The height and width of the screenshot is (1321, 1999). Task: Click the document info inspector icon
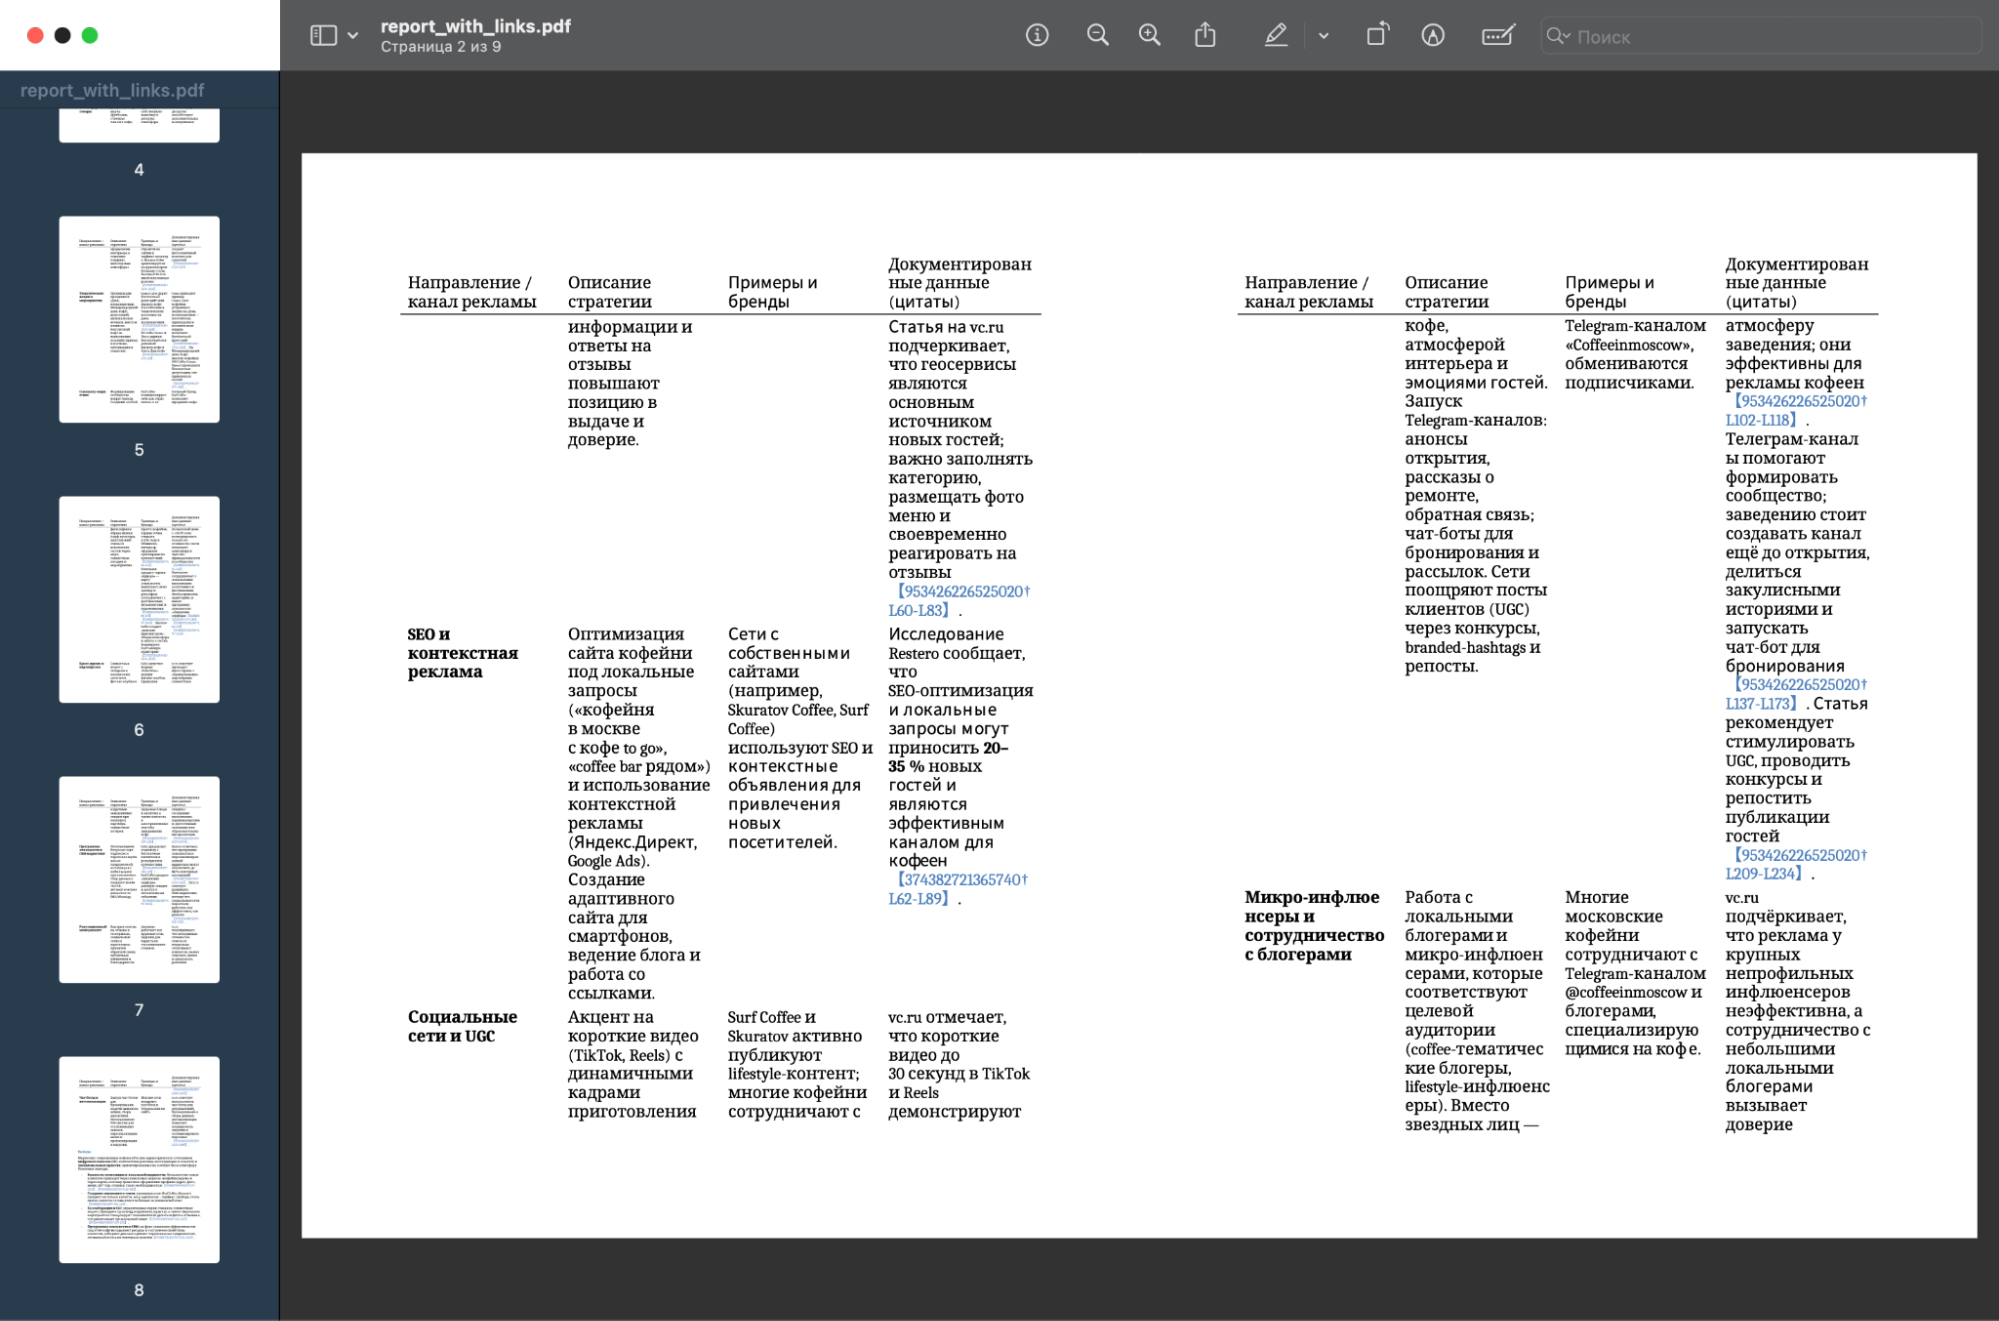(x=1037, y=36)
